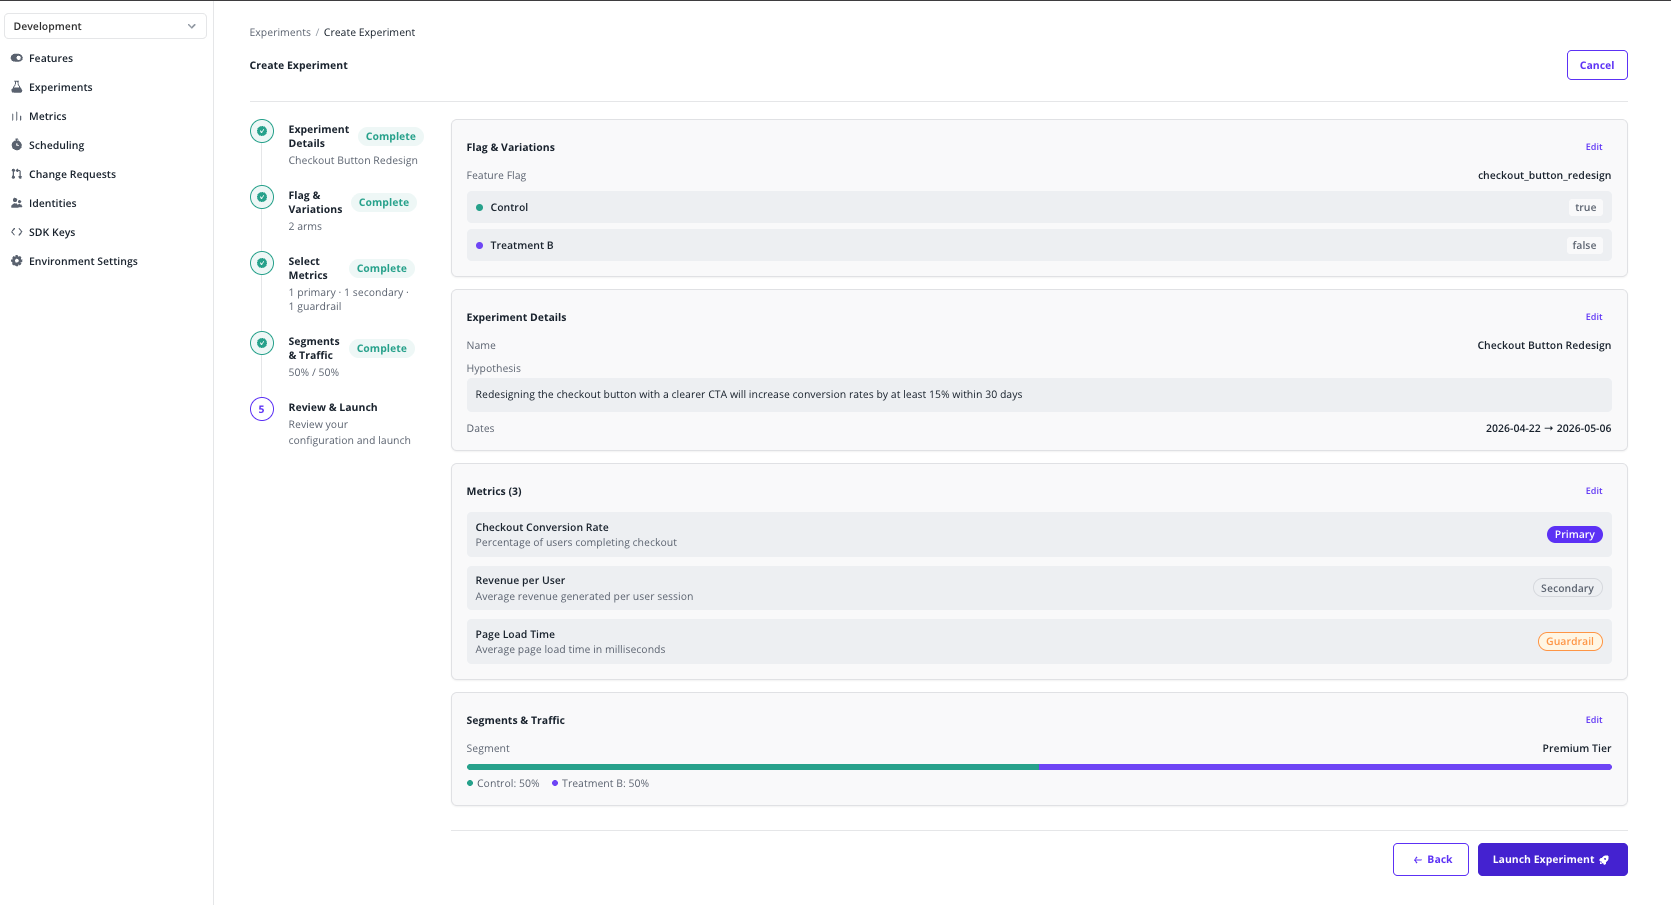Select step 5 Review & Launch
The width and height of the screenshot is (1671, 905).
[332, 408]
